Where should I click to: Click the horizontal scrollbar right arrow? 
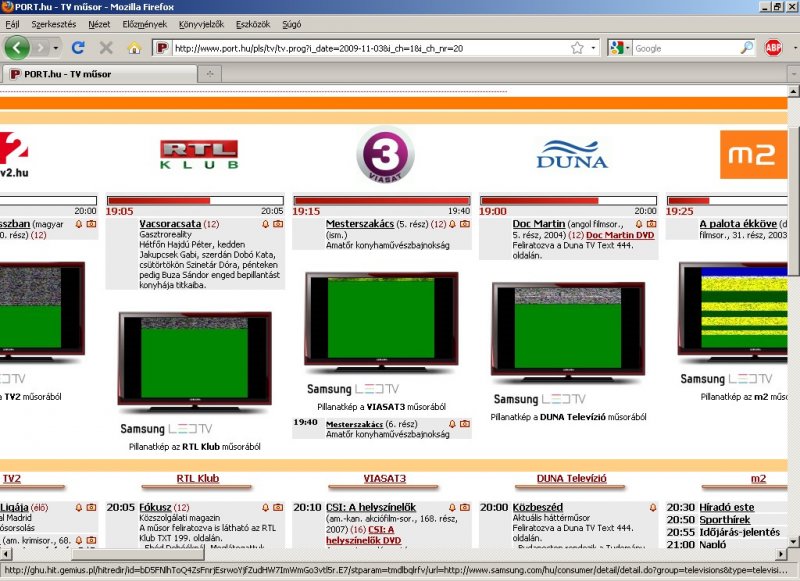tap(782, 553)
